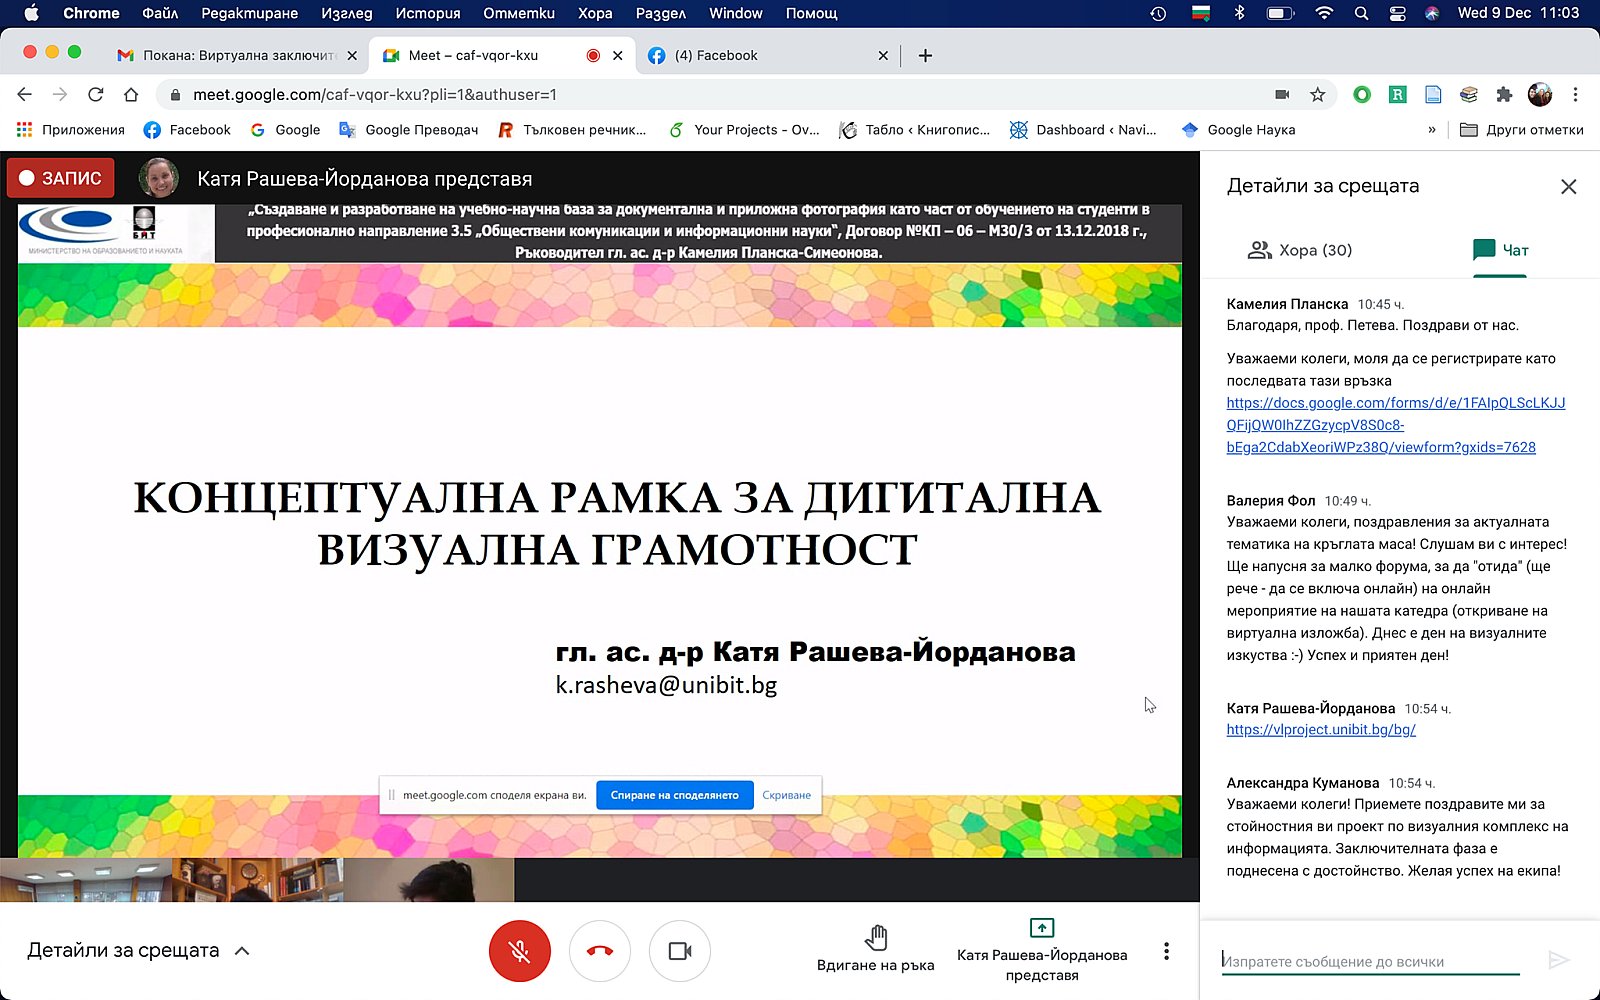Viewport: 1600px width, 1000px height.
Task: Open the three-dot more options menu
Action: click(1166, 951)
